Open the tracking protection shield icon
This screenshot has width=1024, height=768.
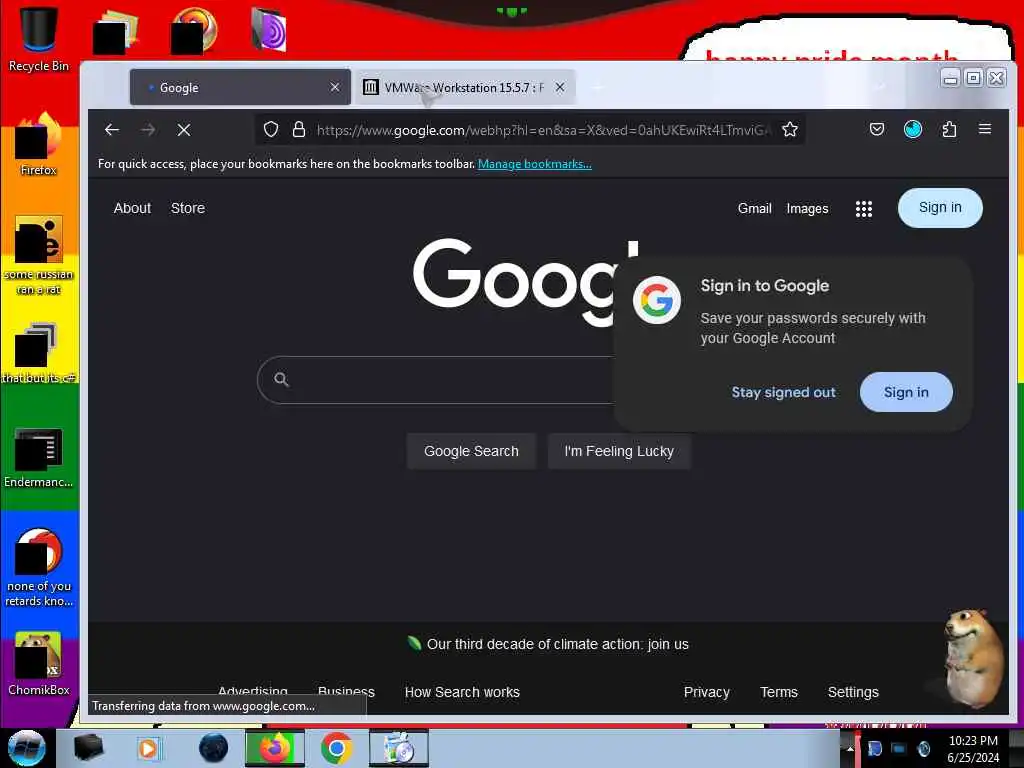click(x=271, y=129)
